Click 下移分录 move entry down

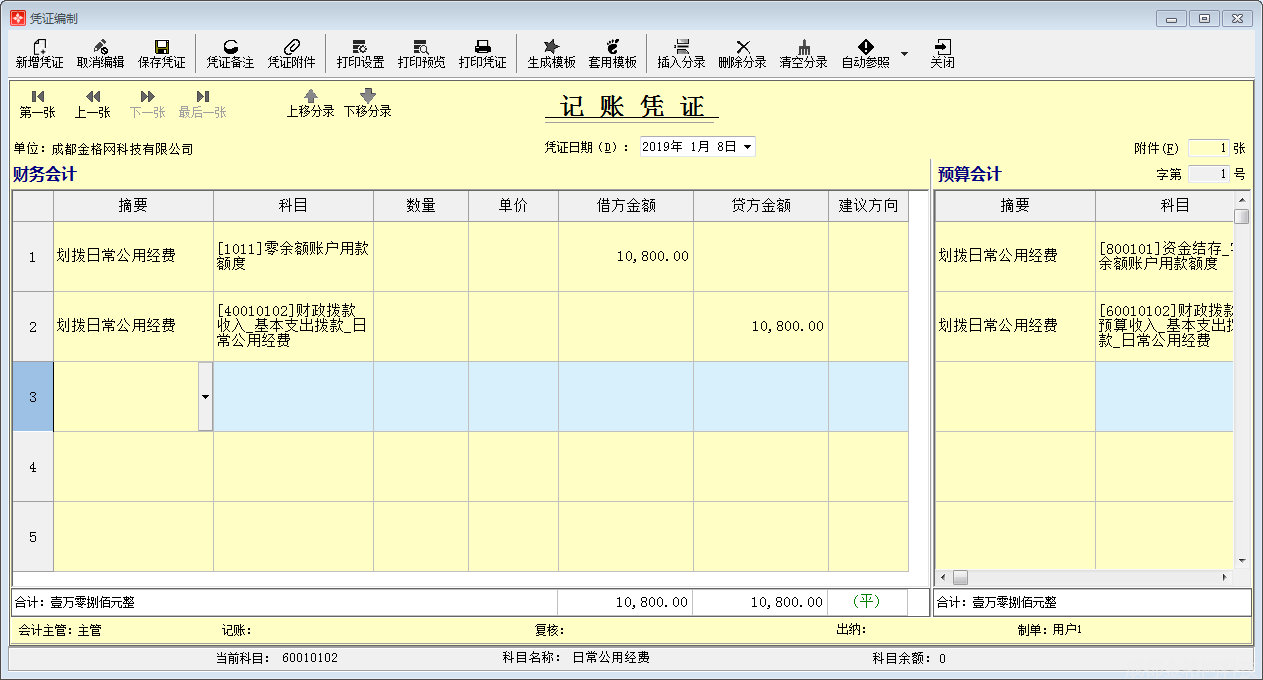click(x=367, y=96)
